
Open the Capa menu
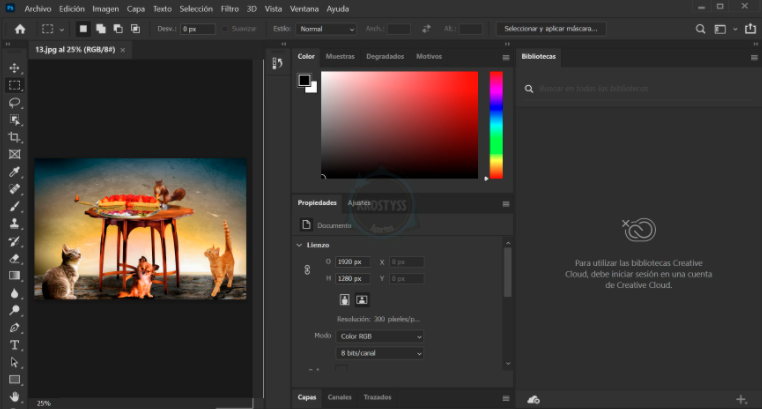coord(136,9)
